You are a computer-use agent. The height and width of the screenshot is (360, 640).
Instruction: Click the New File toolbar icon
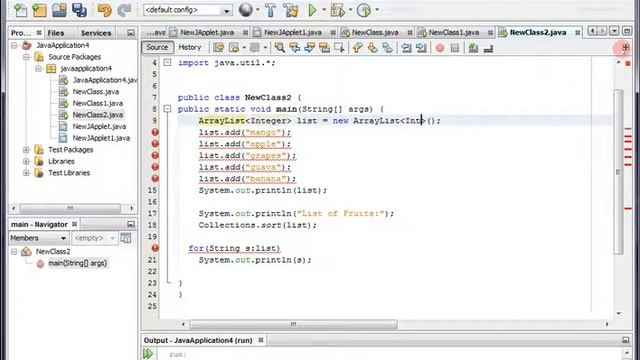pos(20,10)
